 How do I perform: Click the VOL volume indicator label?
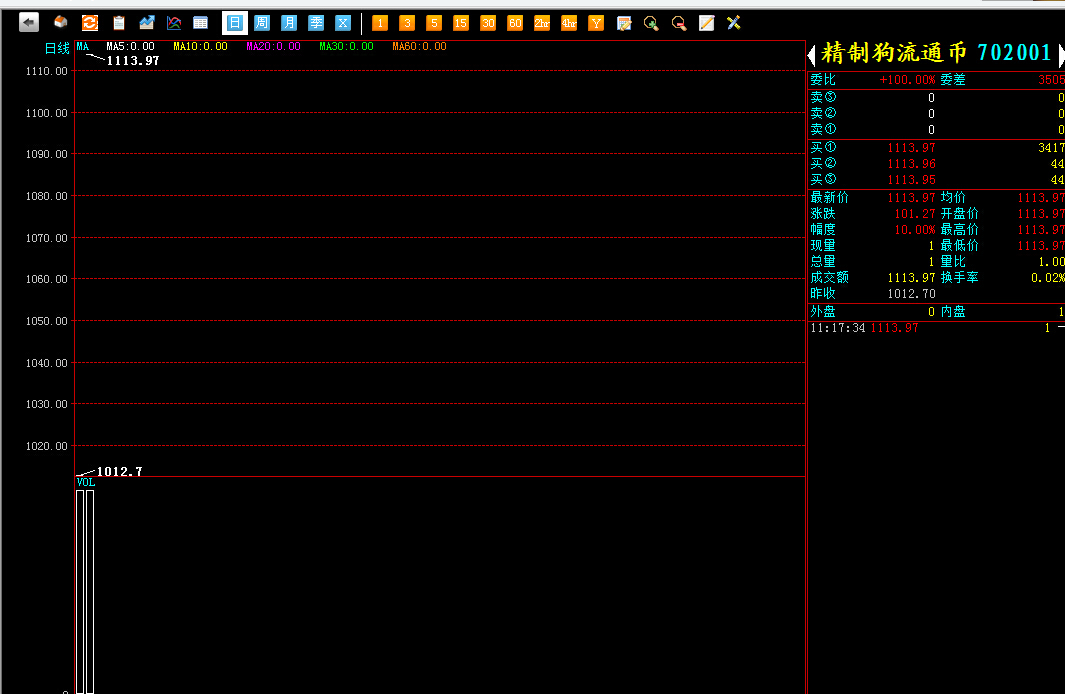pos(86,482)
